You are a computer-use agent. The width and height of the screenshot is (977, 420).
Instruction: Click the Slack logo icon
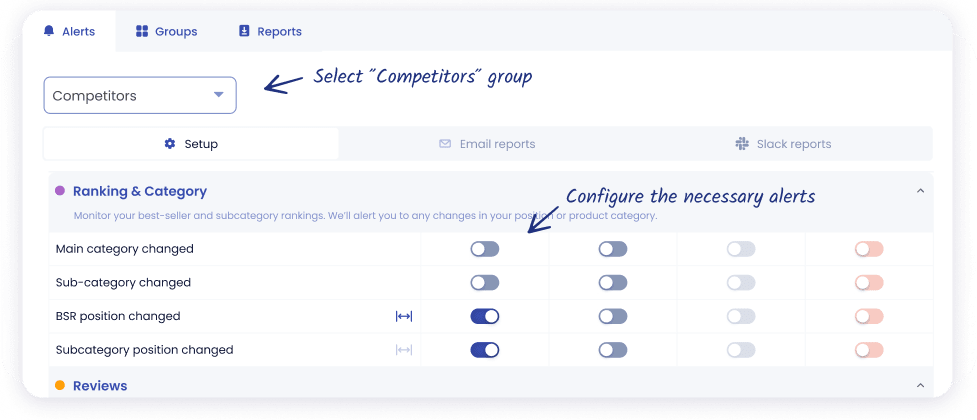click(742, 144)
